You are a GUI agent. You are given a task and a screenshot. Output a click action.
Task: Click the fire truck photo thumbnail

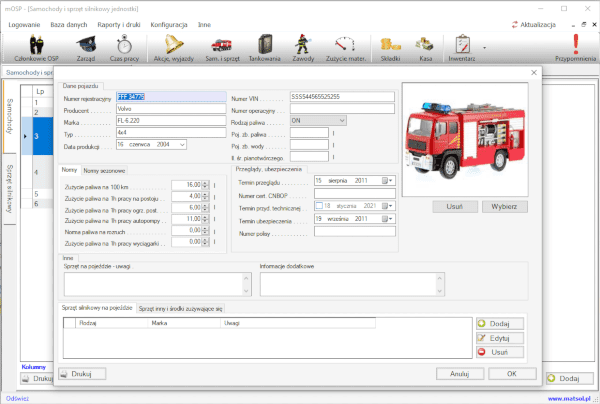pyautogui.click(x=465, y=140)
